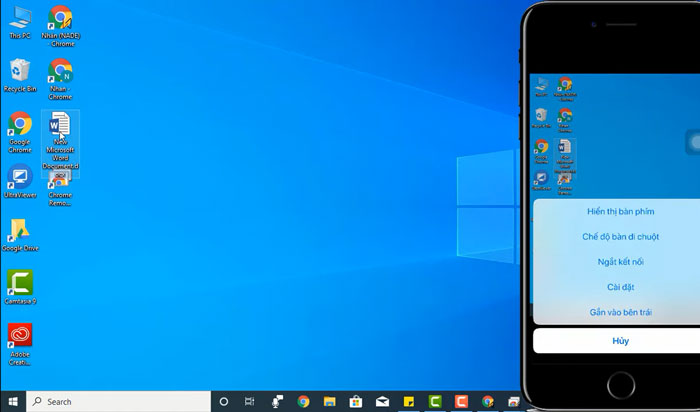Tap the mirrored Word document on phone screen

(564, 156)
